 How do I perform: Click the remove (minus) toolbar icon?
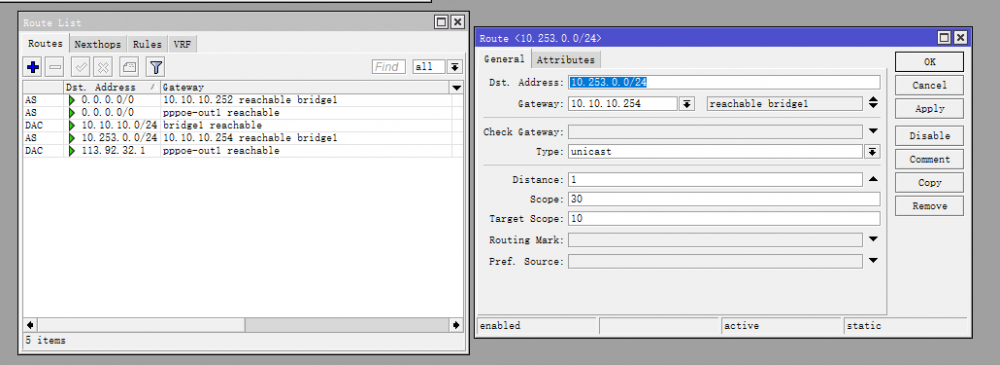(55, 66)
